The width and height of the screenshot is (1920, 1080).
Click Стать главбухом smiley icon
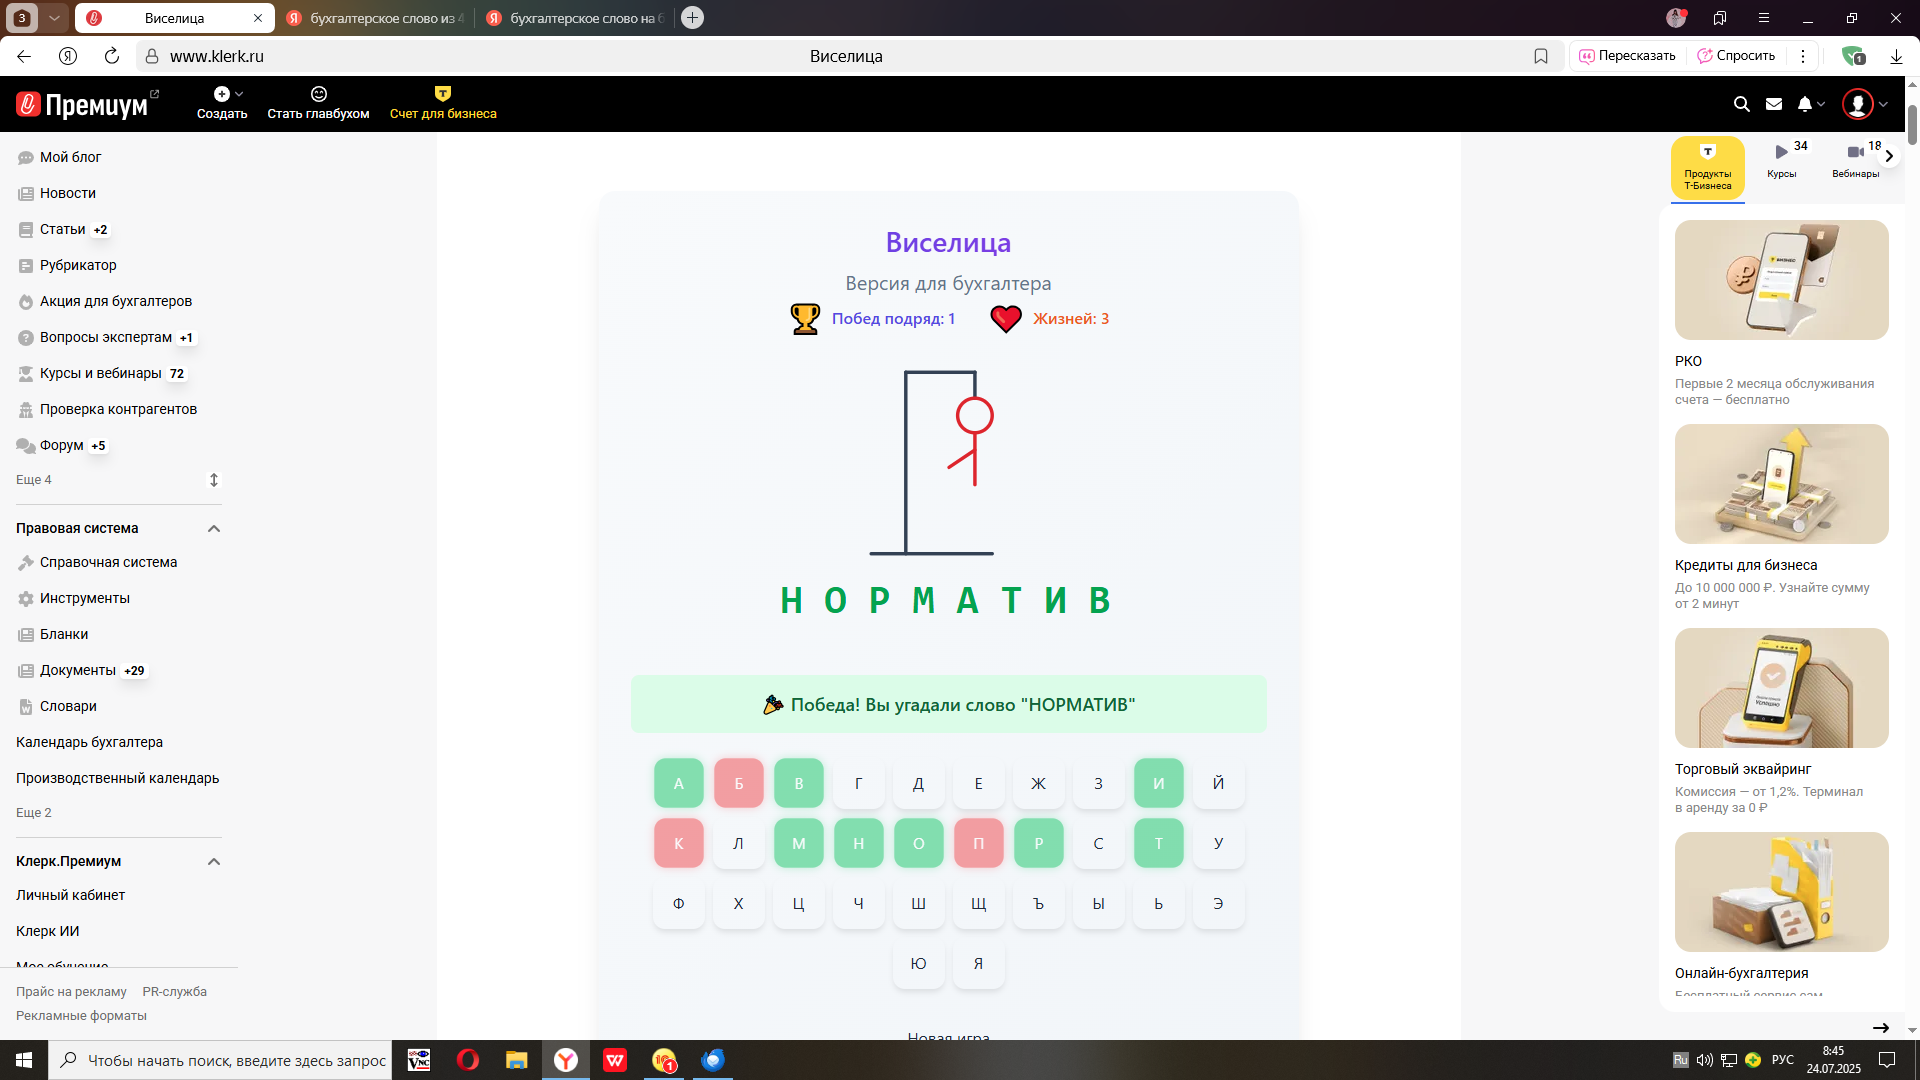click(x=319, y=94)
